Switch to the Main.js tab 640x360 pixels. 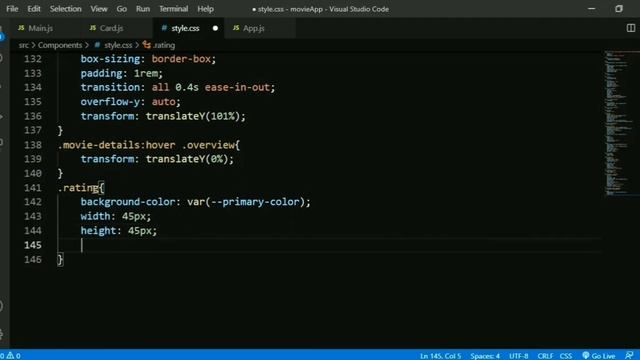tap(40, 28)
